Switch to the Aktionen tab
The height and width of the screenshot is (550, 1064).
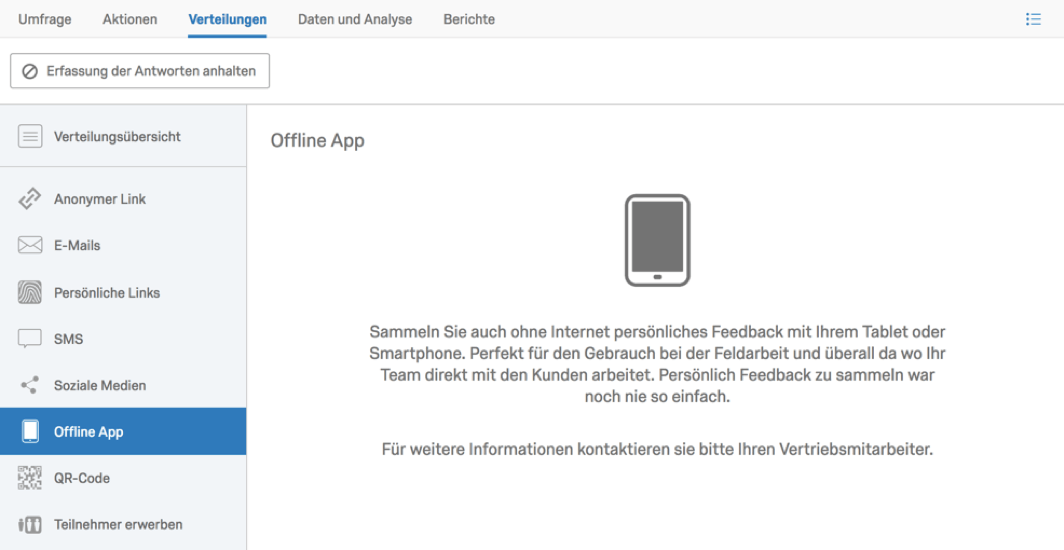(x=130, y=20)
